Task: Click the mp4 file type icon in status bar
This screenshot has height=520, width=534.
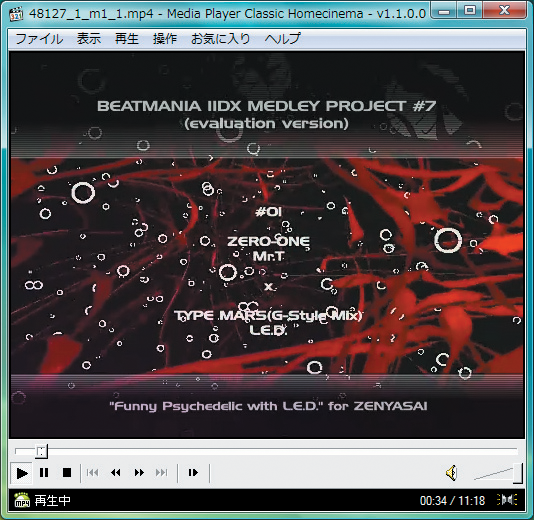Action: pos(22,500)
